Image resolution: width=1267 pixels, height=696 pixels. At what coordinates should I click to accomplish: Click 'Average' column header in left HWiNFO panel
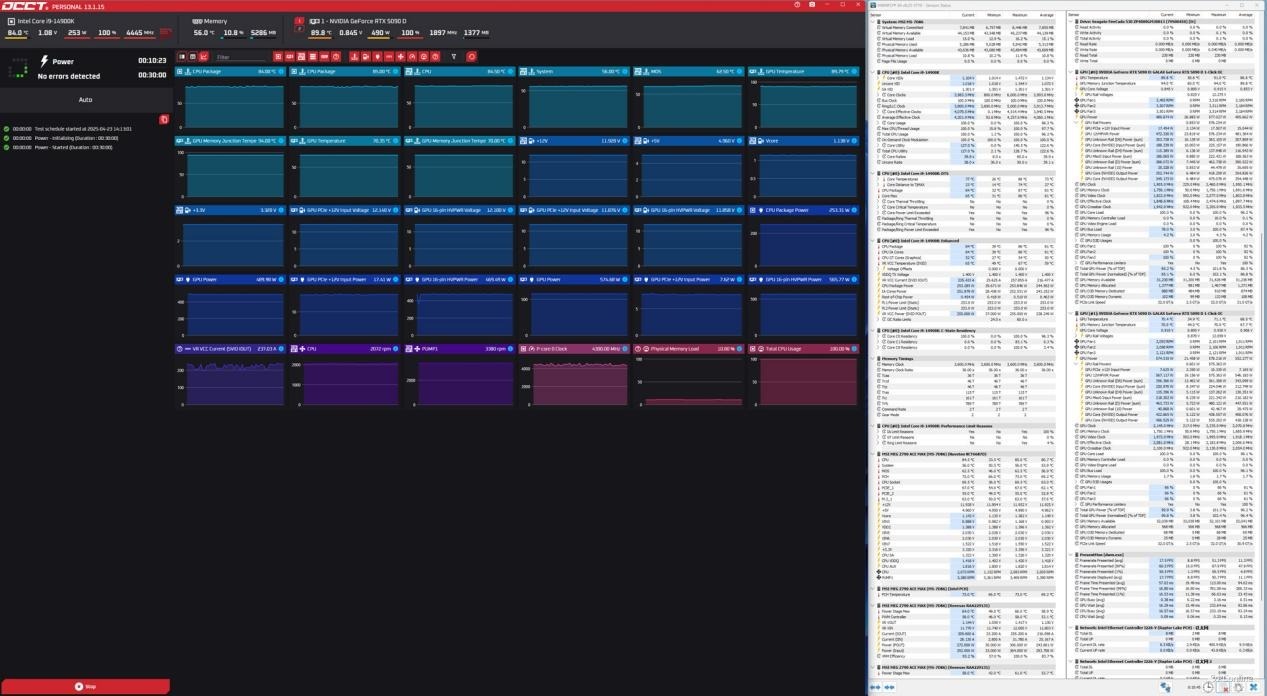(x=1045, y=16)
